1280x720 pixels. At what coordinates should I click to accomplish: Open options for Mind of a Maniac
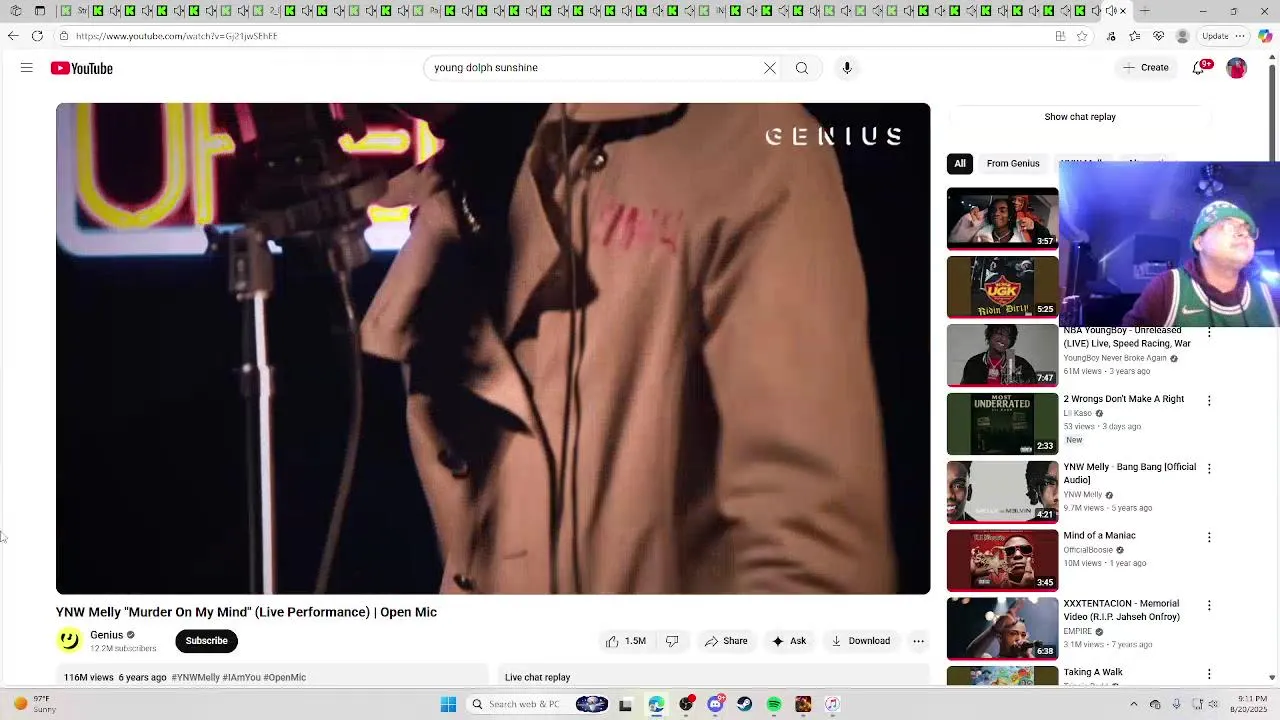click(x=1209, y=537)
